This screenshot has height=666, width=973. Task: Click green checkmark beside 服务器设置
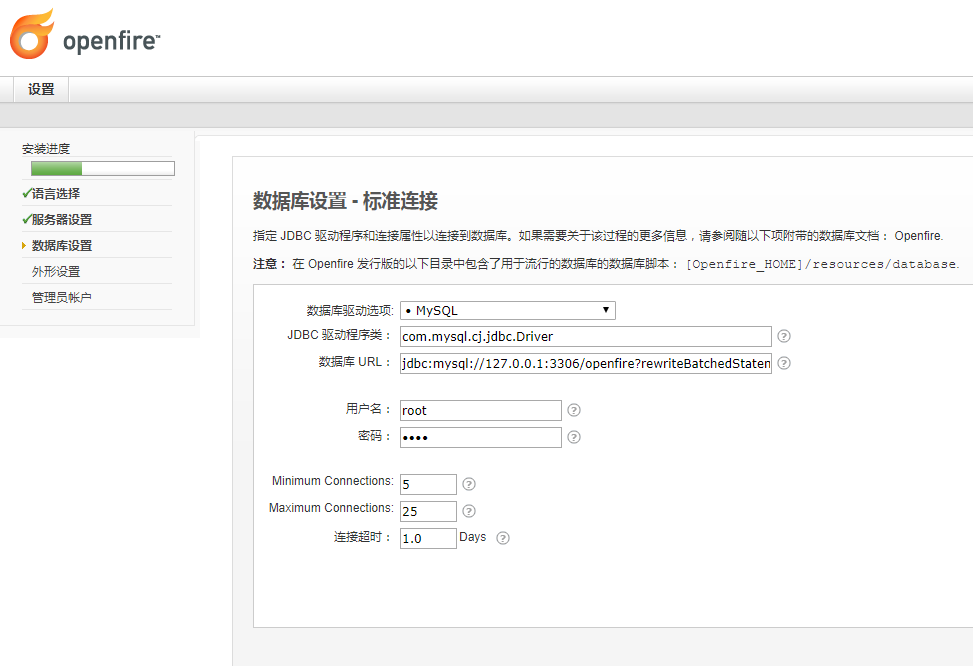pos(27,219)
